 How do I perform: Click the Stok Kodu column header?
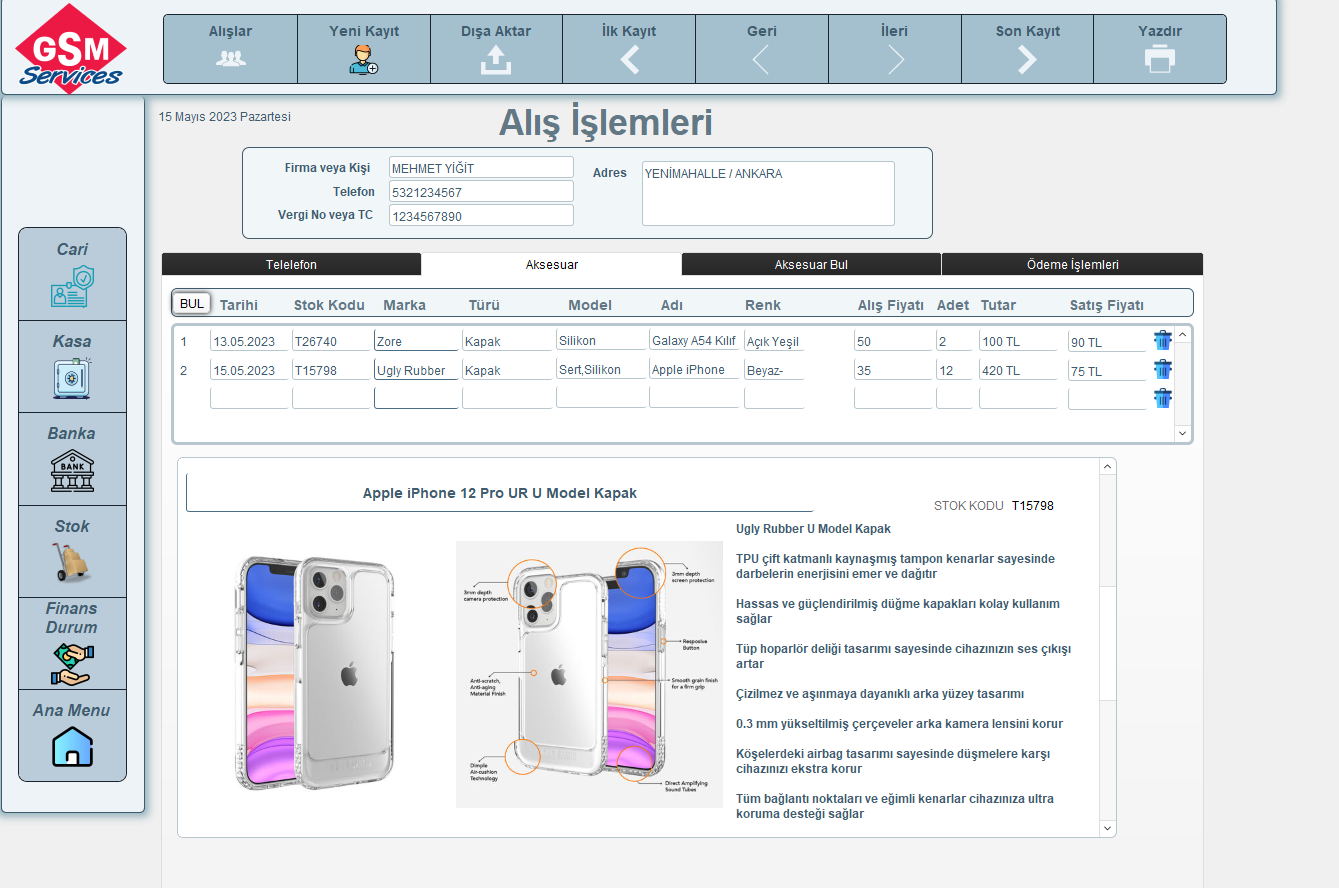[x=329, y=305]
